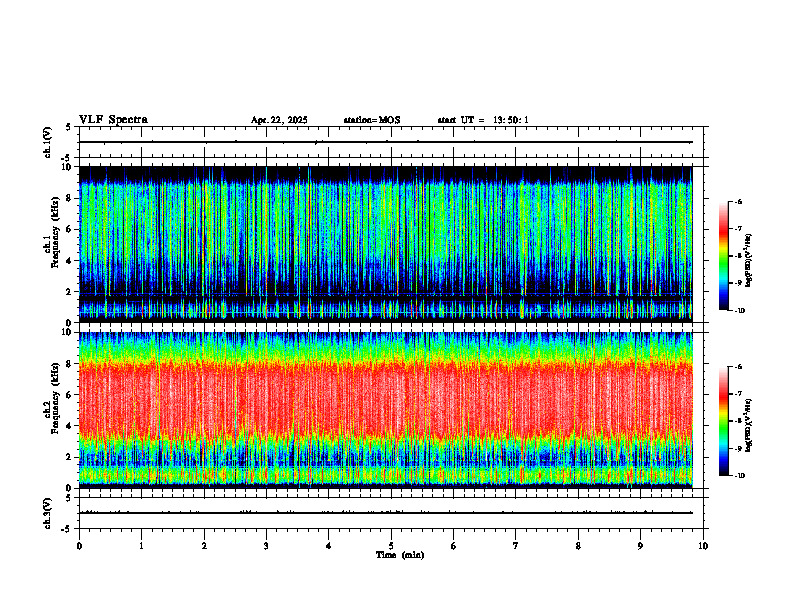
Task: Click the "VLF Spectra" title text
Action: [113, 120]
